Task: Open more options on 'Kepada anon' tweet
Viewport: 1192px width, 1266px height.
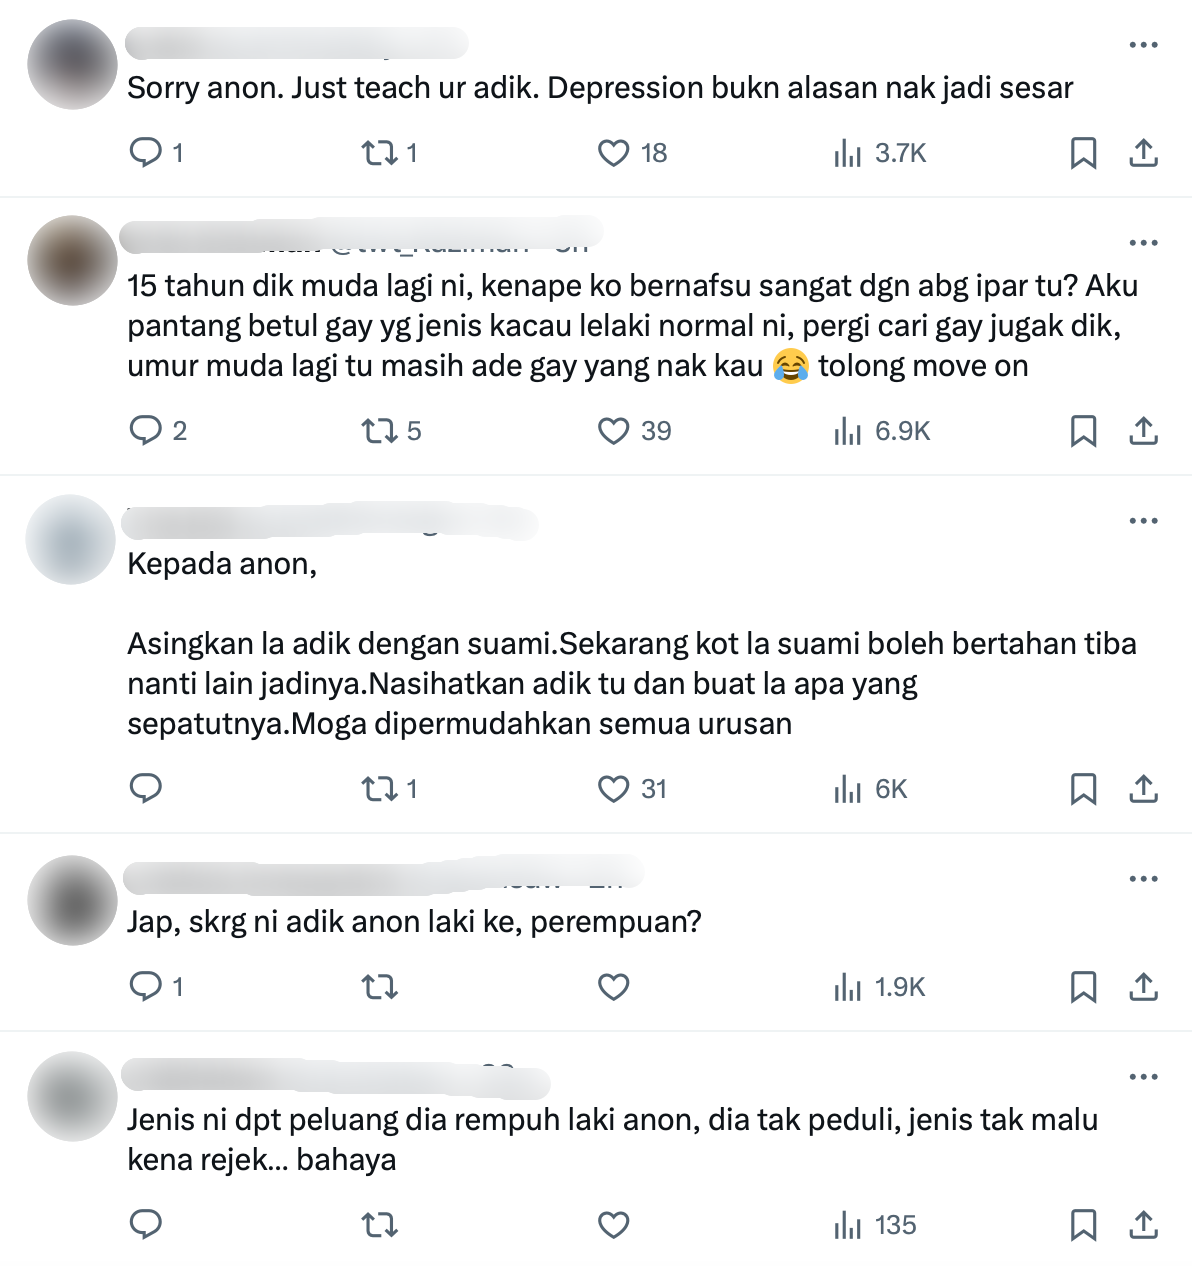Action: pyautogui.click(x=1143, y=521)
